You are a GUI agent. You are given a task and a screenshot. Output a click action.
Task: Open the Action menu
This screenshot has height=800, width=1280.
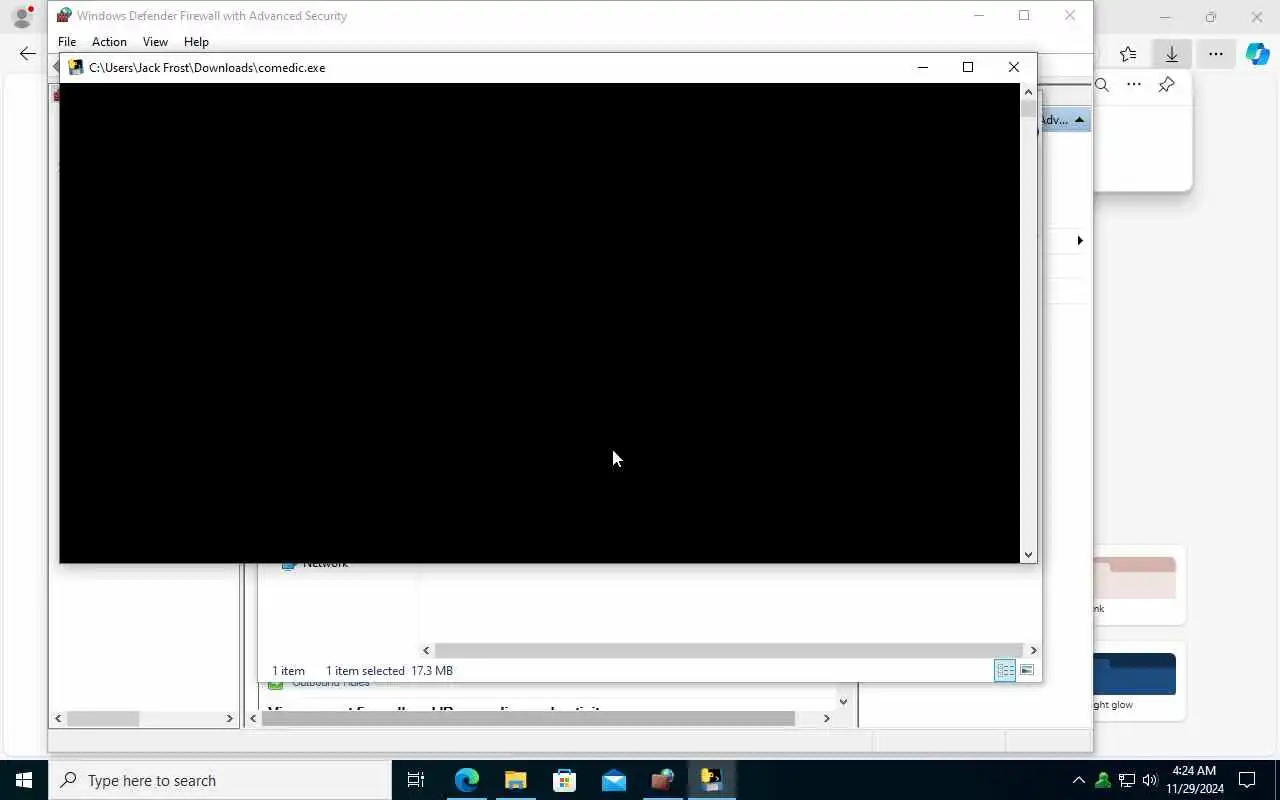coord(109,42)
